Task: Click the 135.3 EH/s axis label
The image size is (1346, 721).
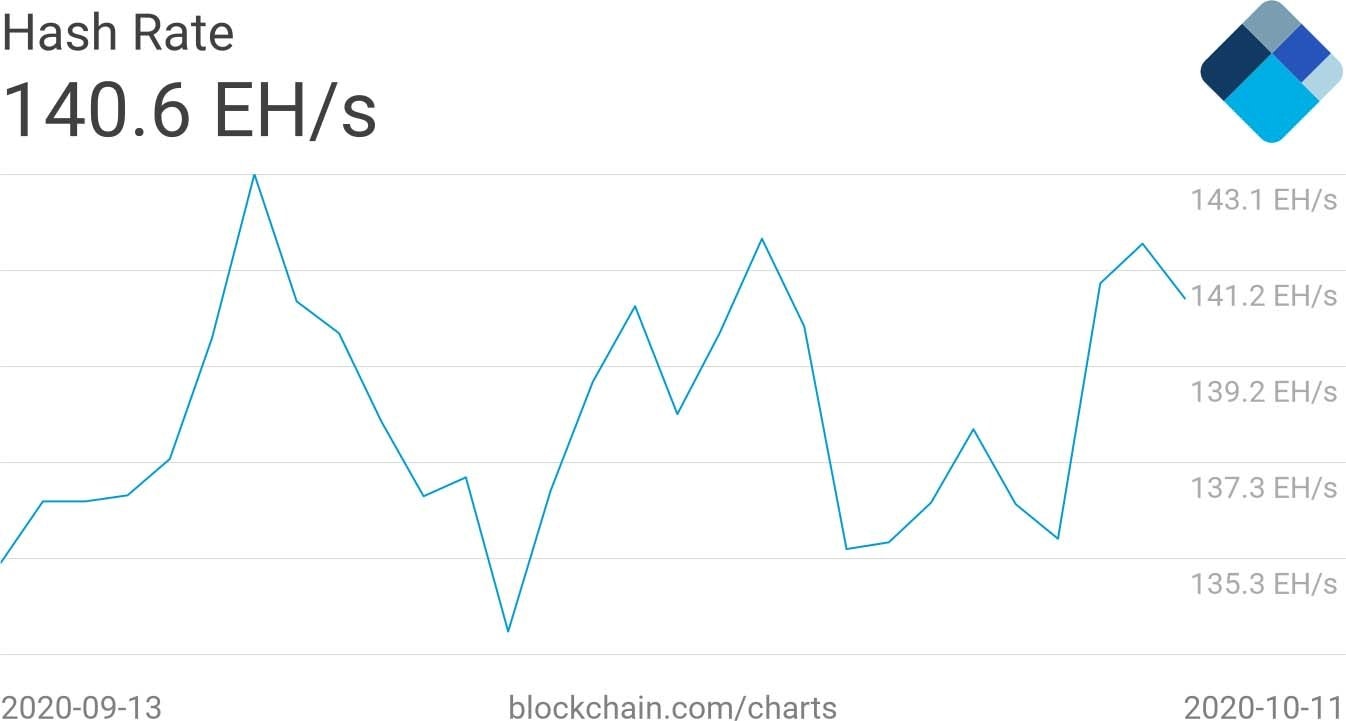Action: [x=1263, y=583]
